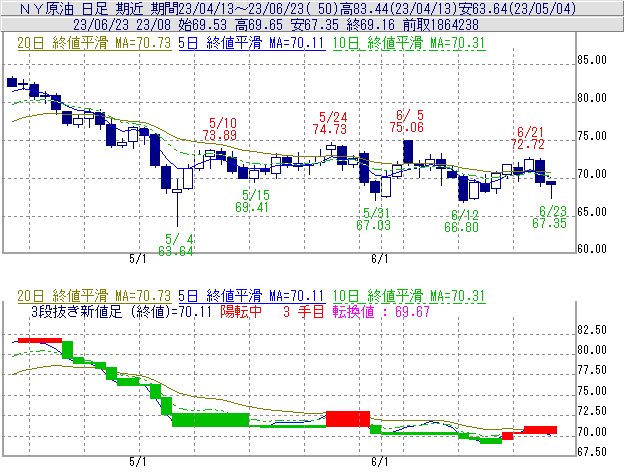
Task: Click the 高69.65 high price value
Action: pyautogui.click(x=259, y=25)
